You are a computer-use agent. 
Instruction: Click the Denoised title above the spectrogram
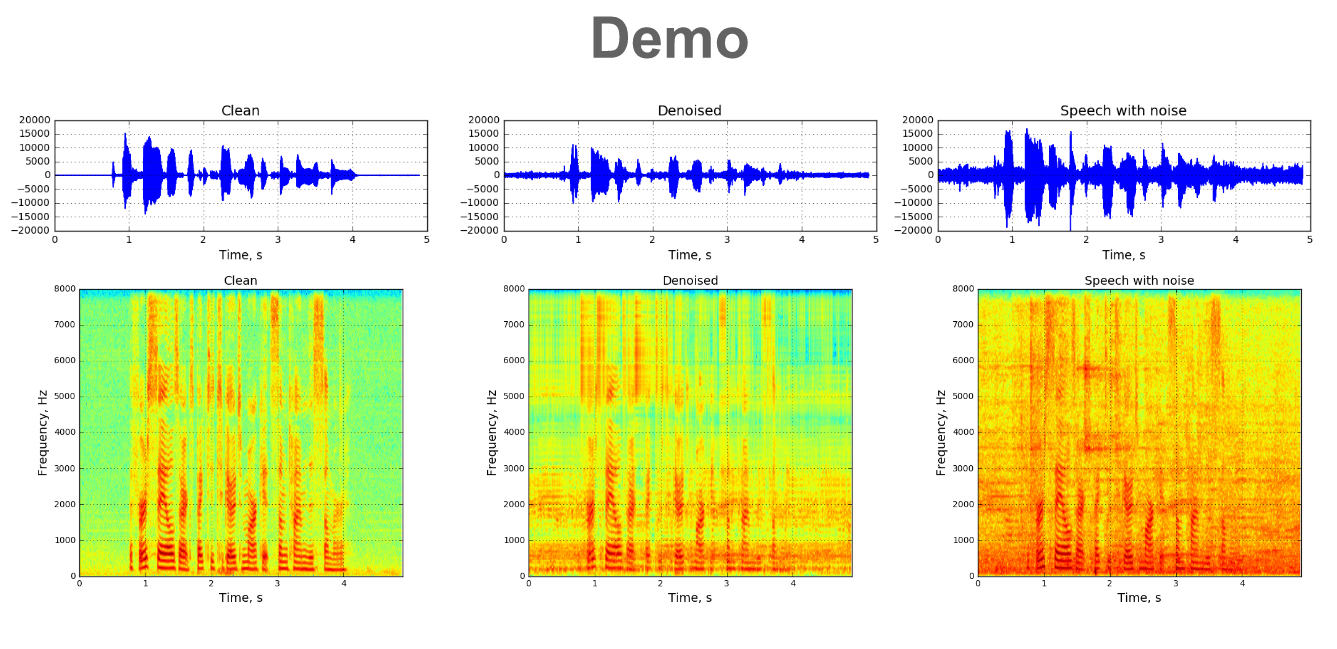click(x=690, y=281)
